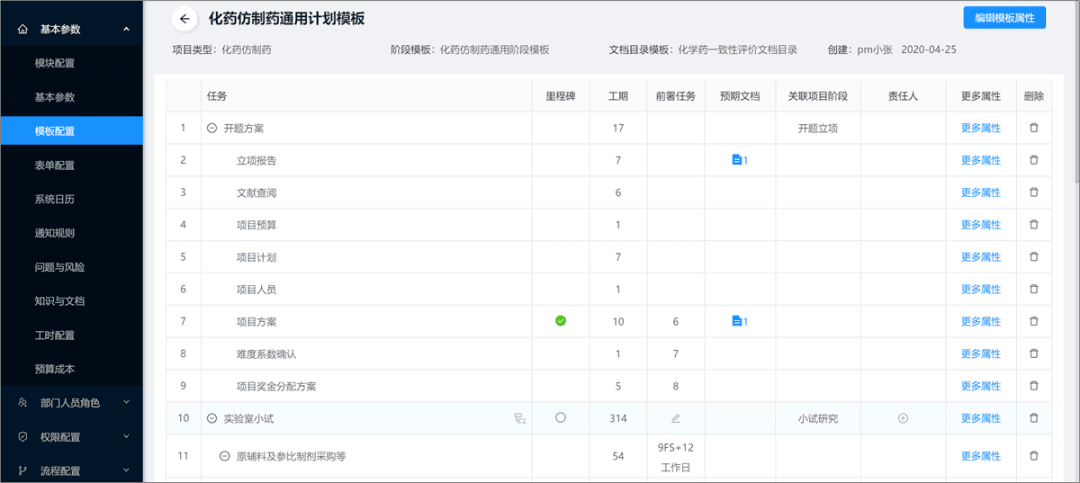Add responsible person plus icon for 实验室小试
The height and width of the screenshot is (483, 1080).
point(903,418)
